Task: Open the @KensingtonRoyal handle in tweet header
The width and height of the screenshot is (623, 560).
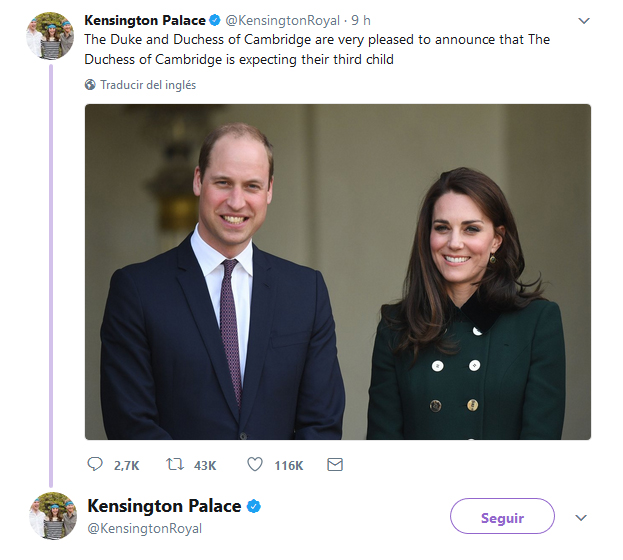Action: pos(282,21)
